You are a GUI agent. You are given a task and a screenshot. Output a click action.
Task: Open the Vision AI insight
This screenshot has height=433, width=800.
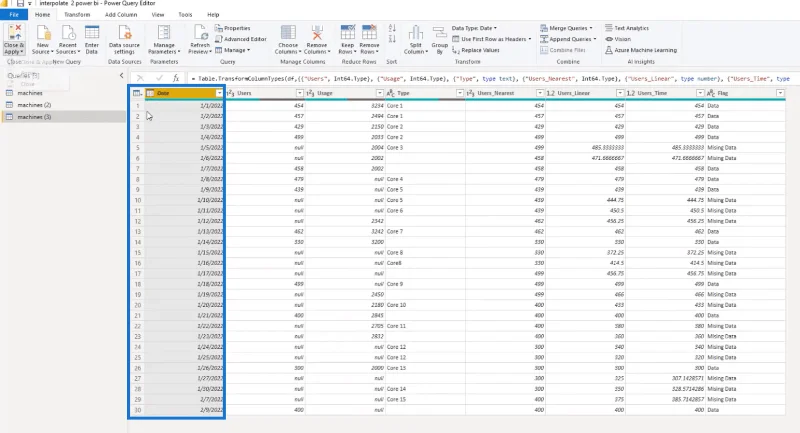click(x=618, y=39)
